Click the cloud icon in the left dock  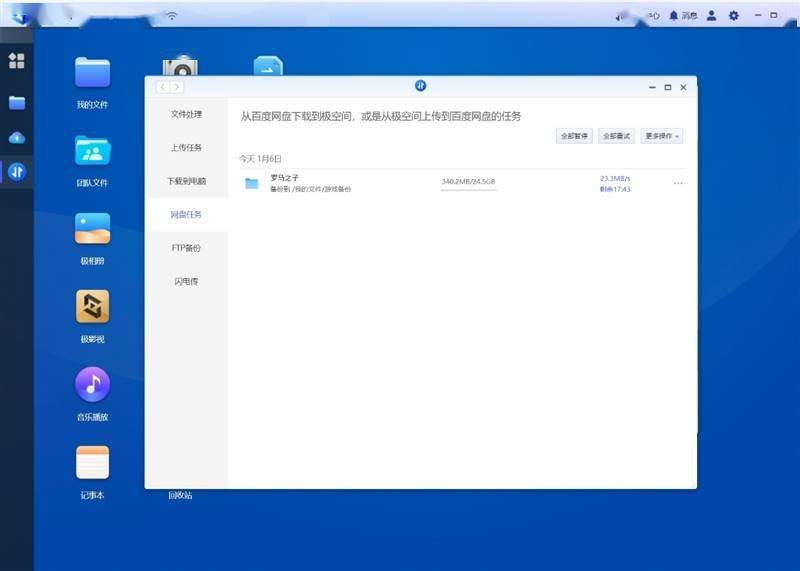17,137
